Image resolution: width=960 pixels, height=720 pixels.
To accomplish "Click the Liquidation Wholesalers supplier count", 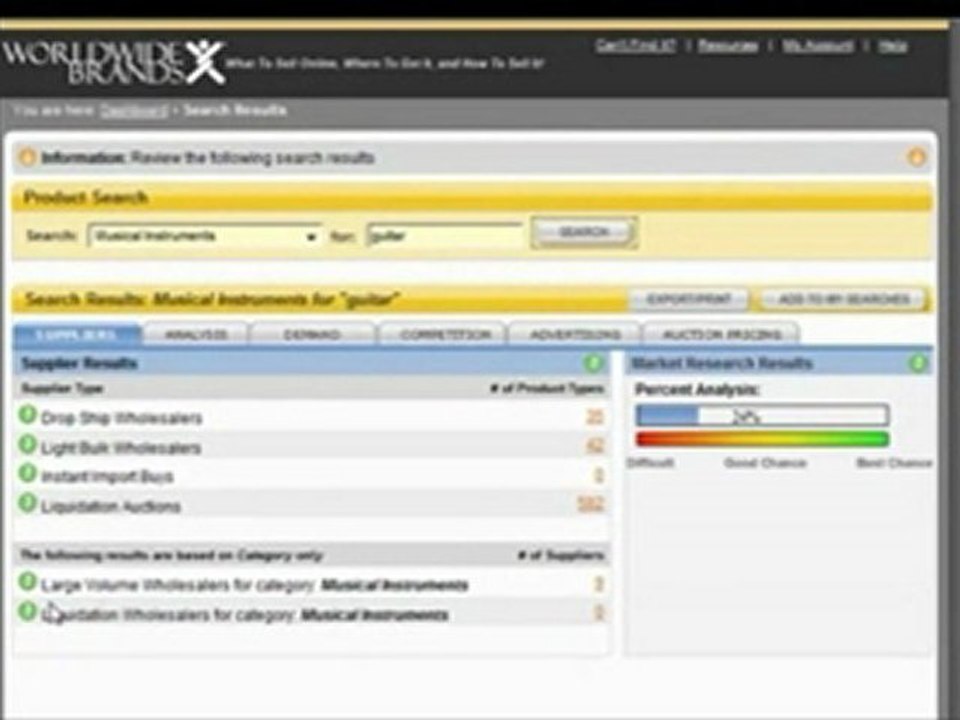I will coord(599,613).
